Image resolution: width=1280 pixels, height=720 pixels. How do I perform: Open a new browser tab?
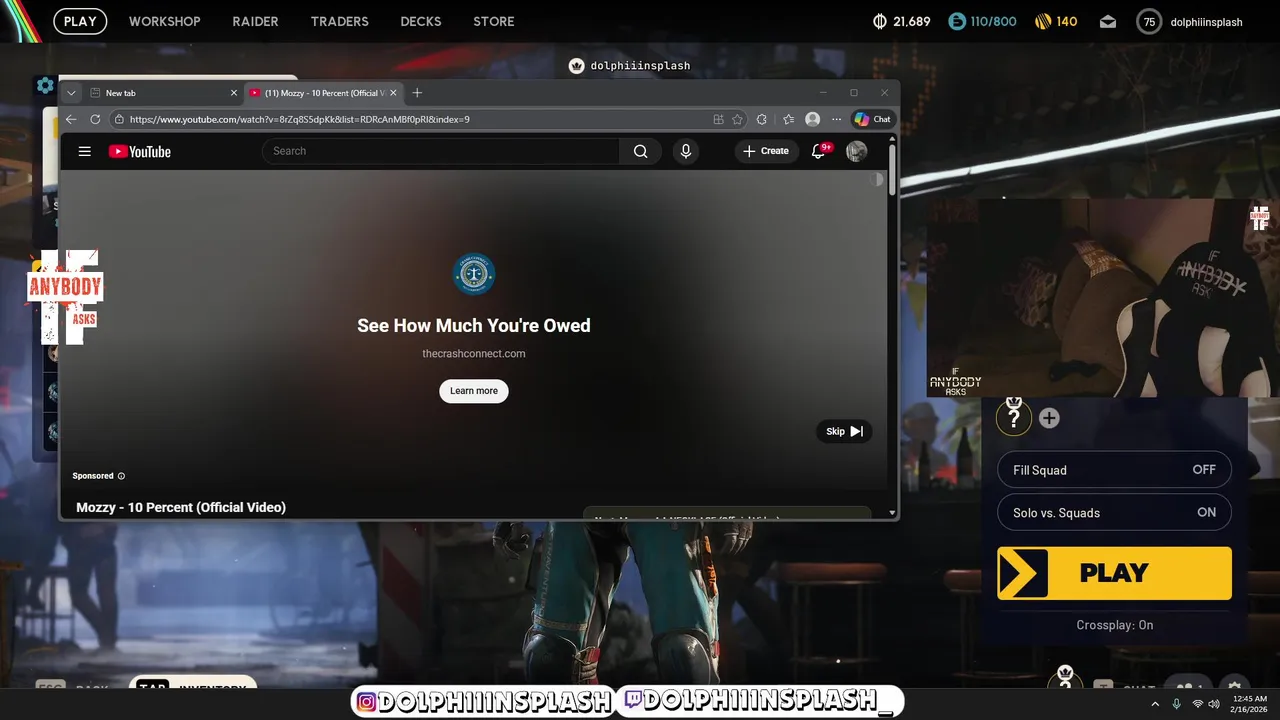417,93
